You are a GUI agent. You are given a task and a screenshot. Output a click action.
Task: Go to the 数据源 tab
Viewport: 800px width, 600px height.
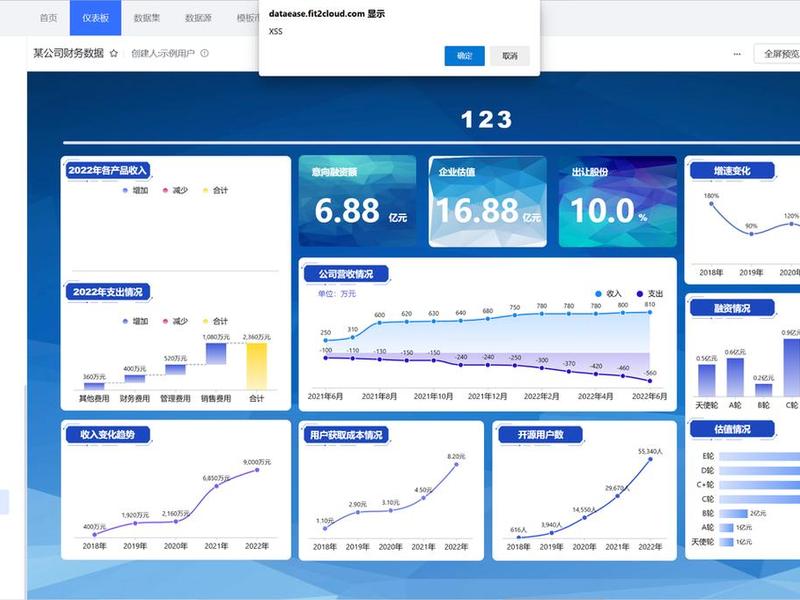[198, 18]
